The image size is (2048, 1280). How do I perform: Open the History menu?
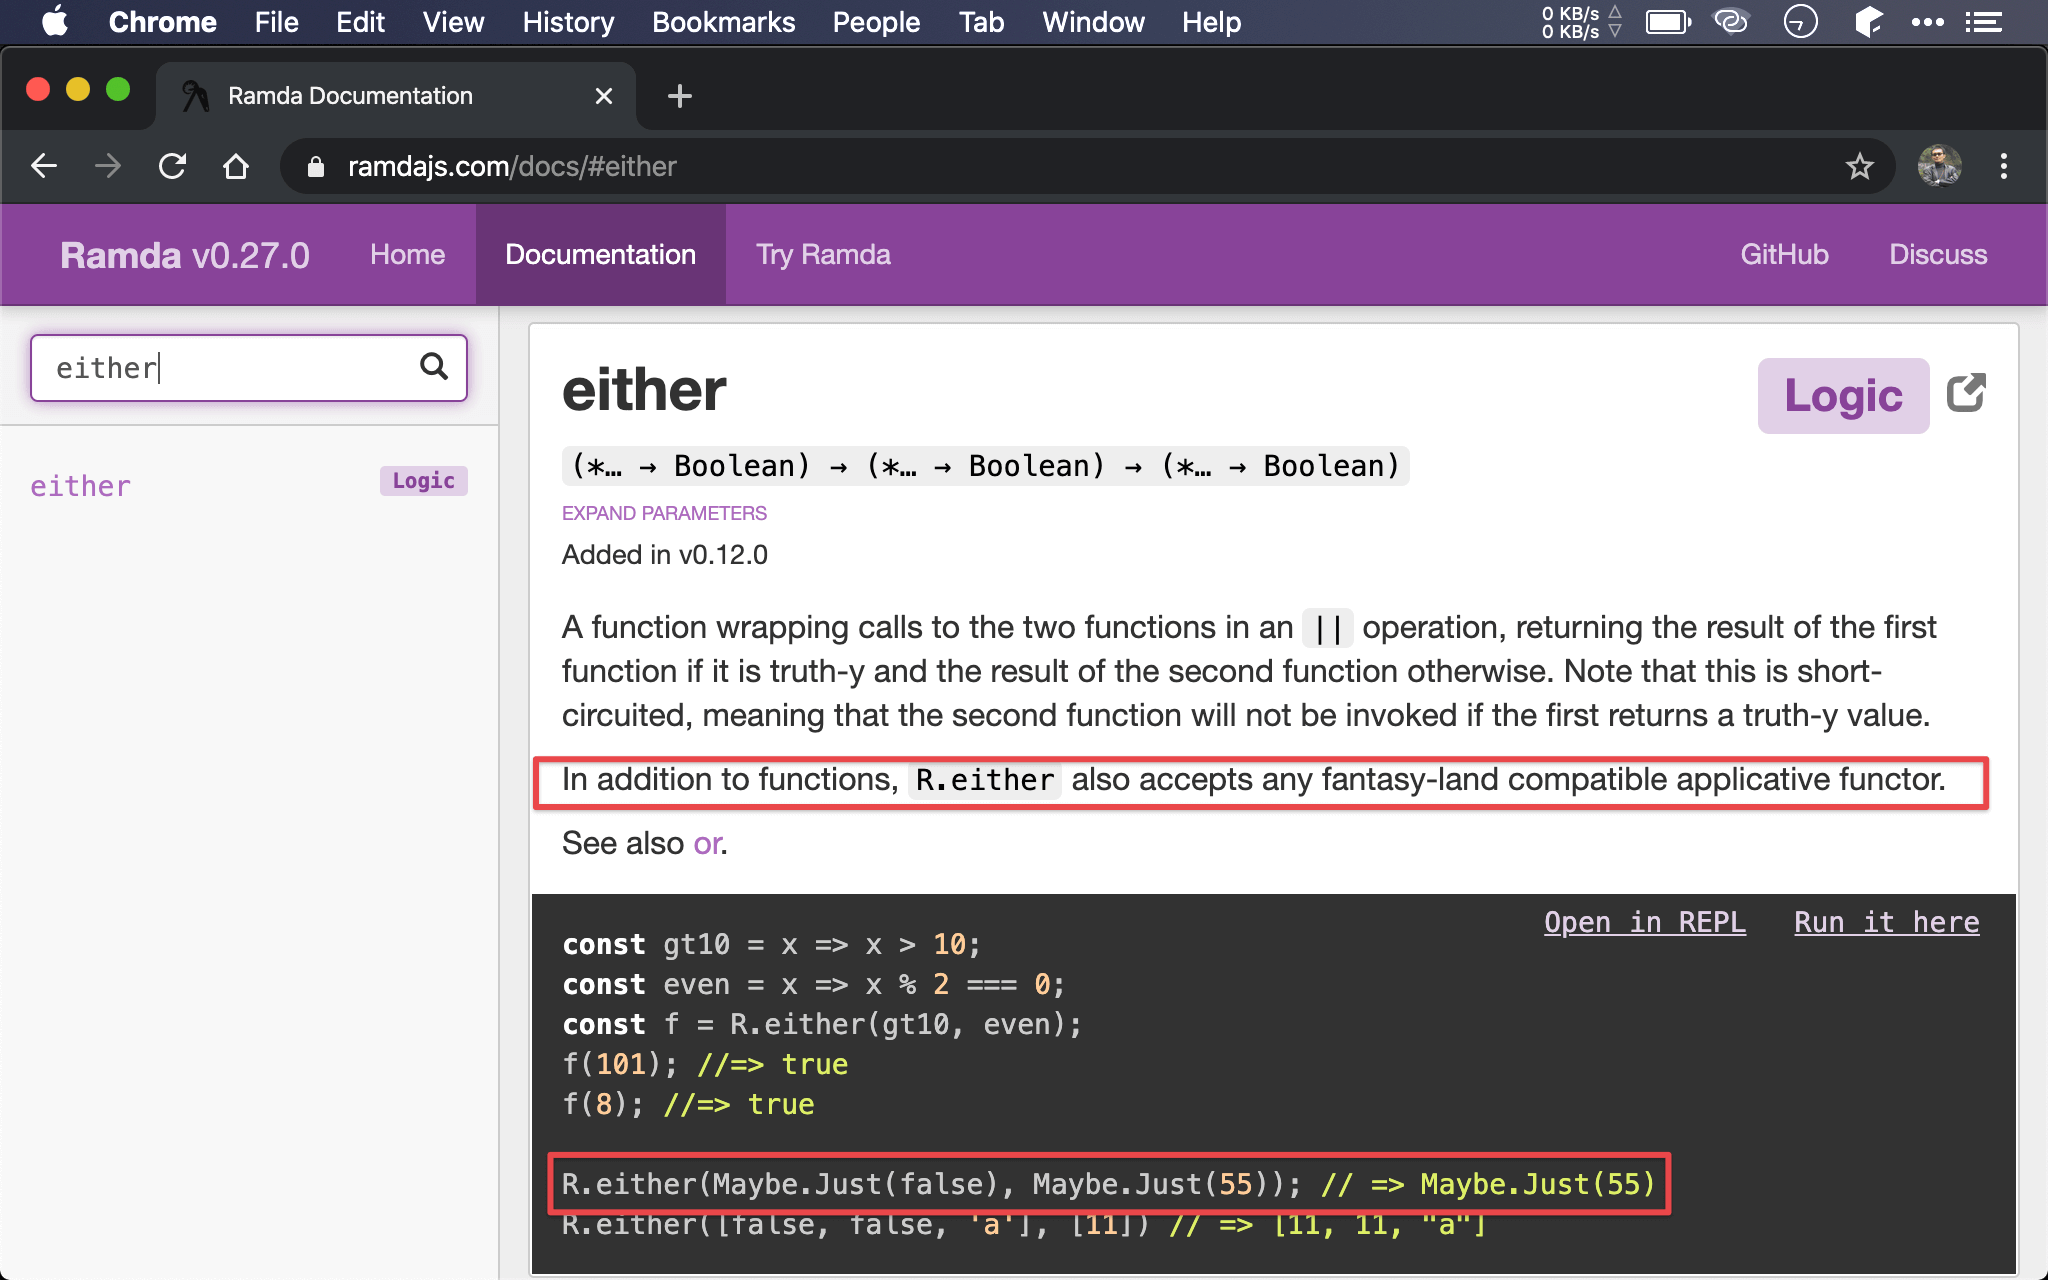568,22
